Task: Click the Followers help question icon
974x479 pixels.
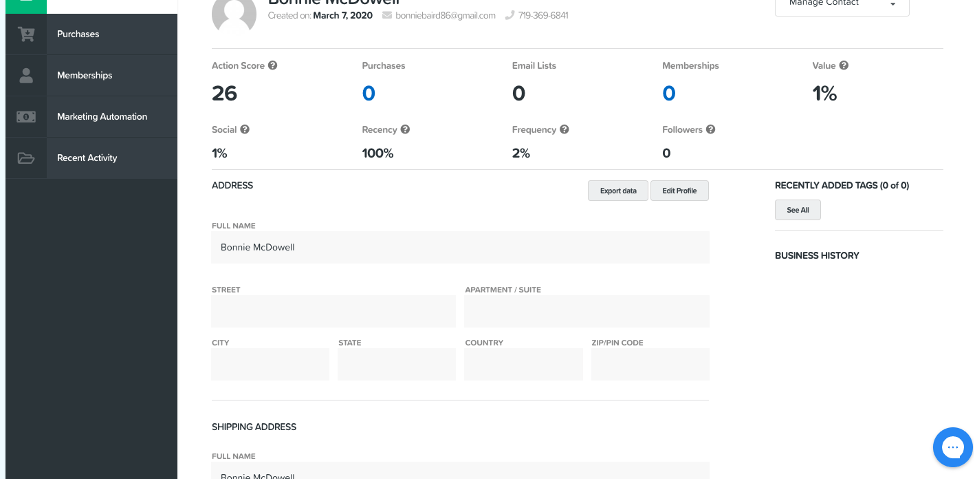Action: pos(710,130)
